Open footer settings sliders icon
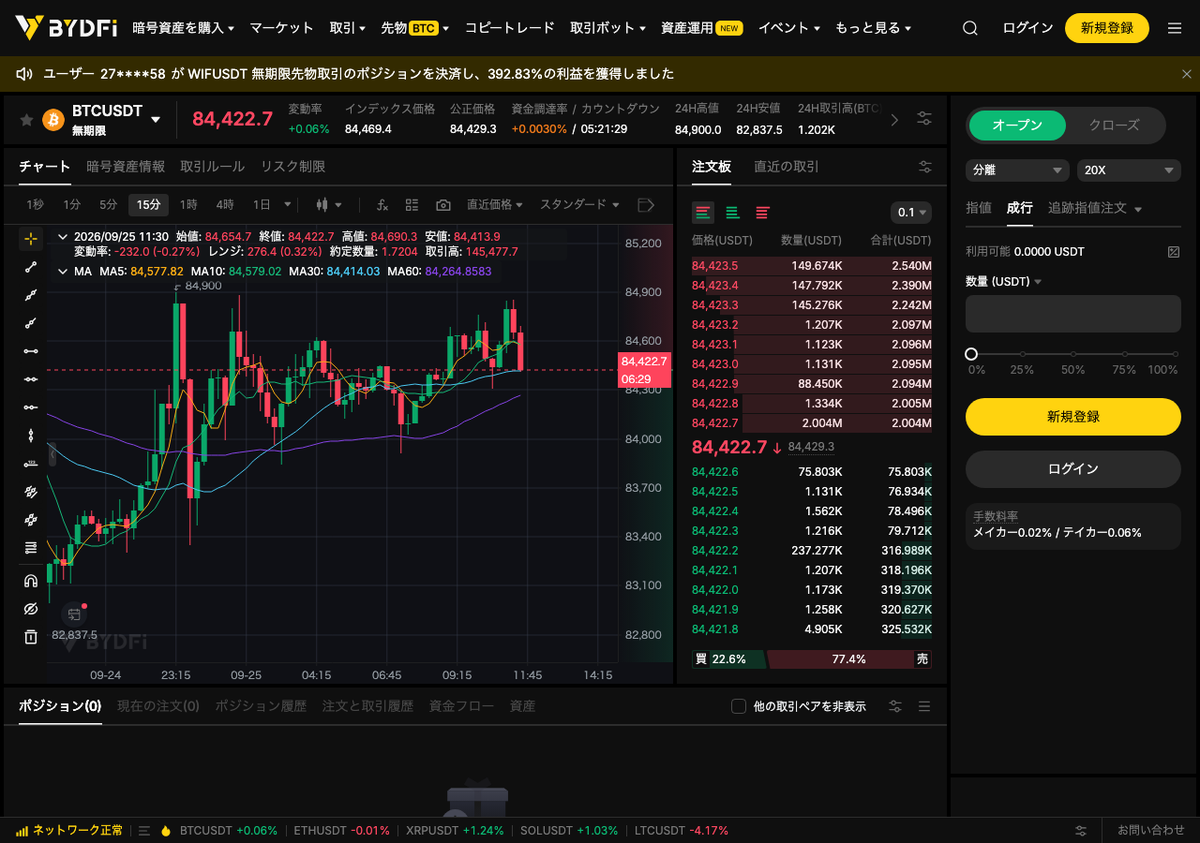Viewport: 1200px width, 843px height. tap(1081, 831)
